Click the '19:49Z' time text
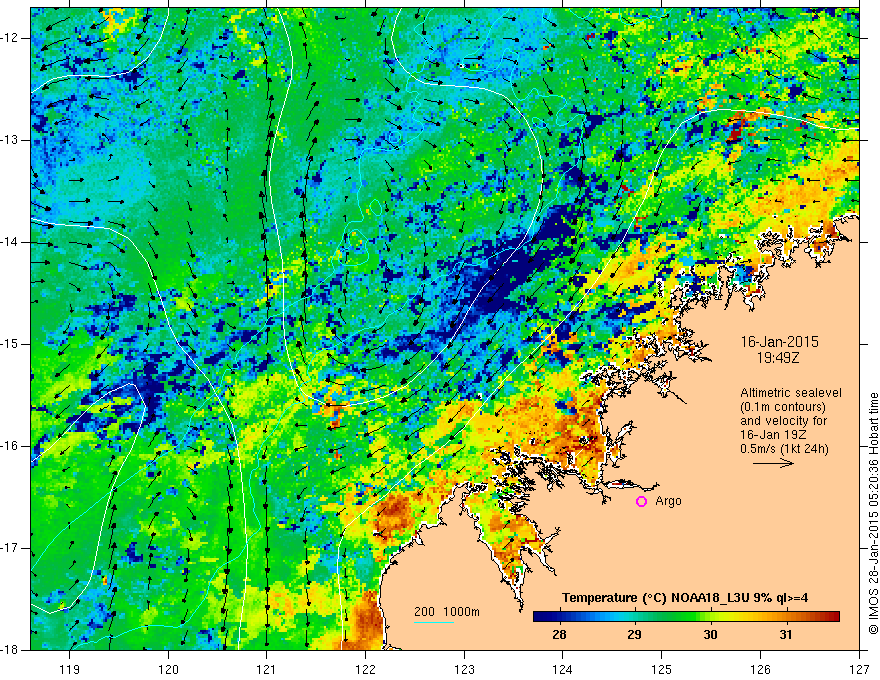 click(x=778, y=357)
